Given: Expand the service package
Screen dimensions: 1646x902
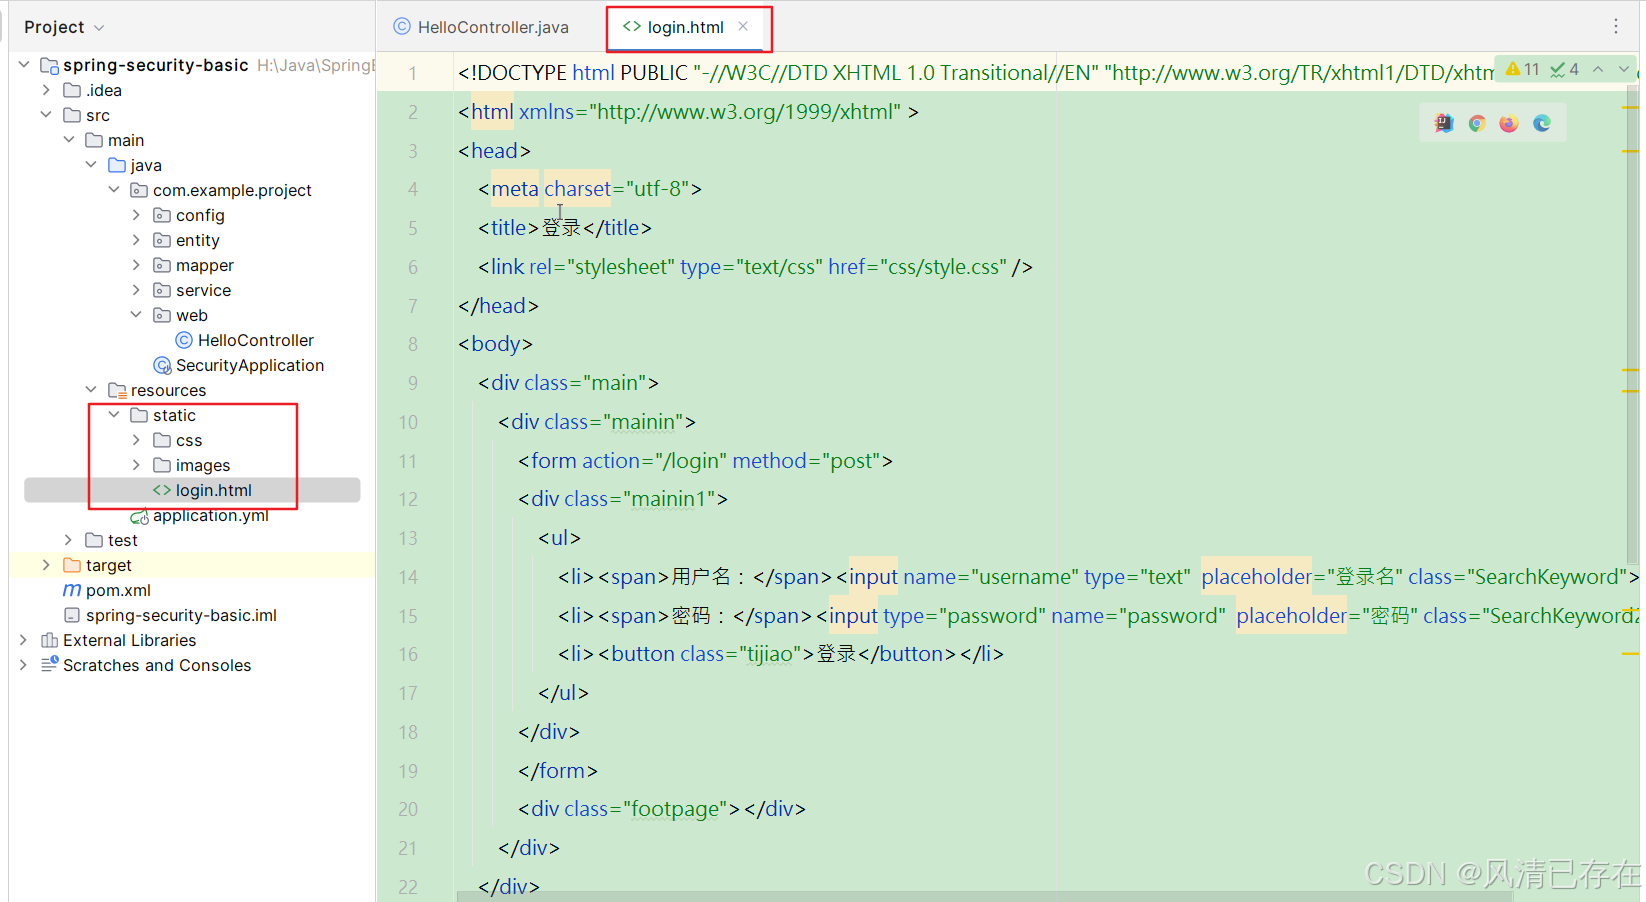Looking at the screenshot, I should (136, 290).
